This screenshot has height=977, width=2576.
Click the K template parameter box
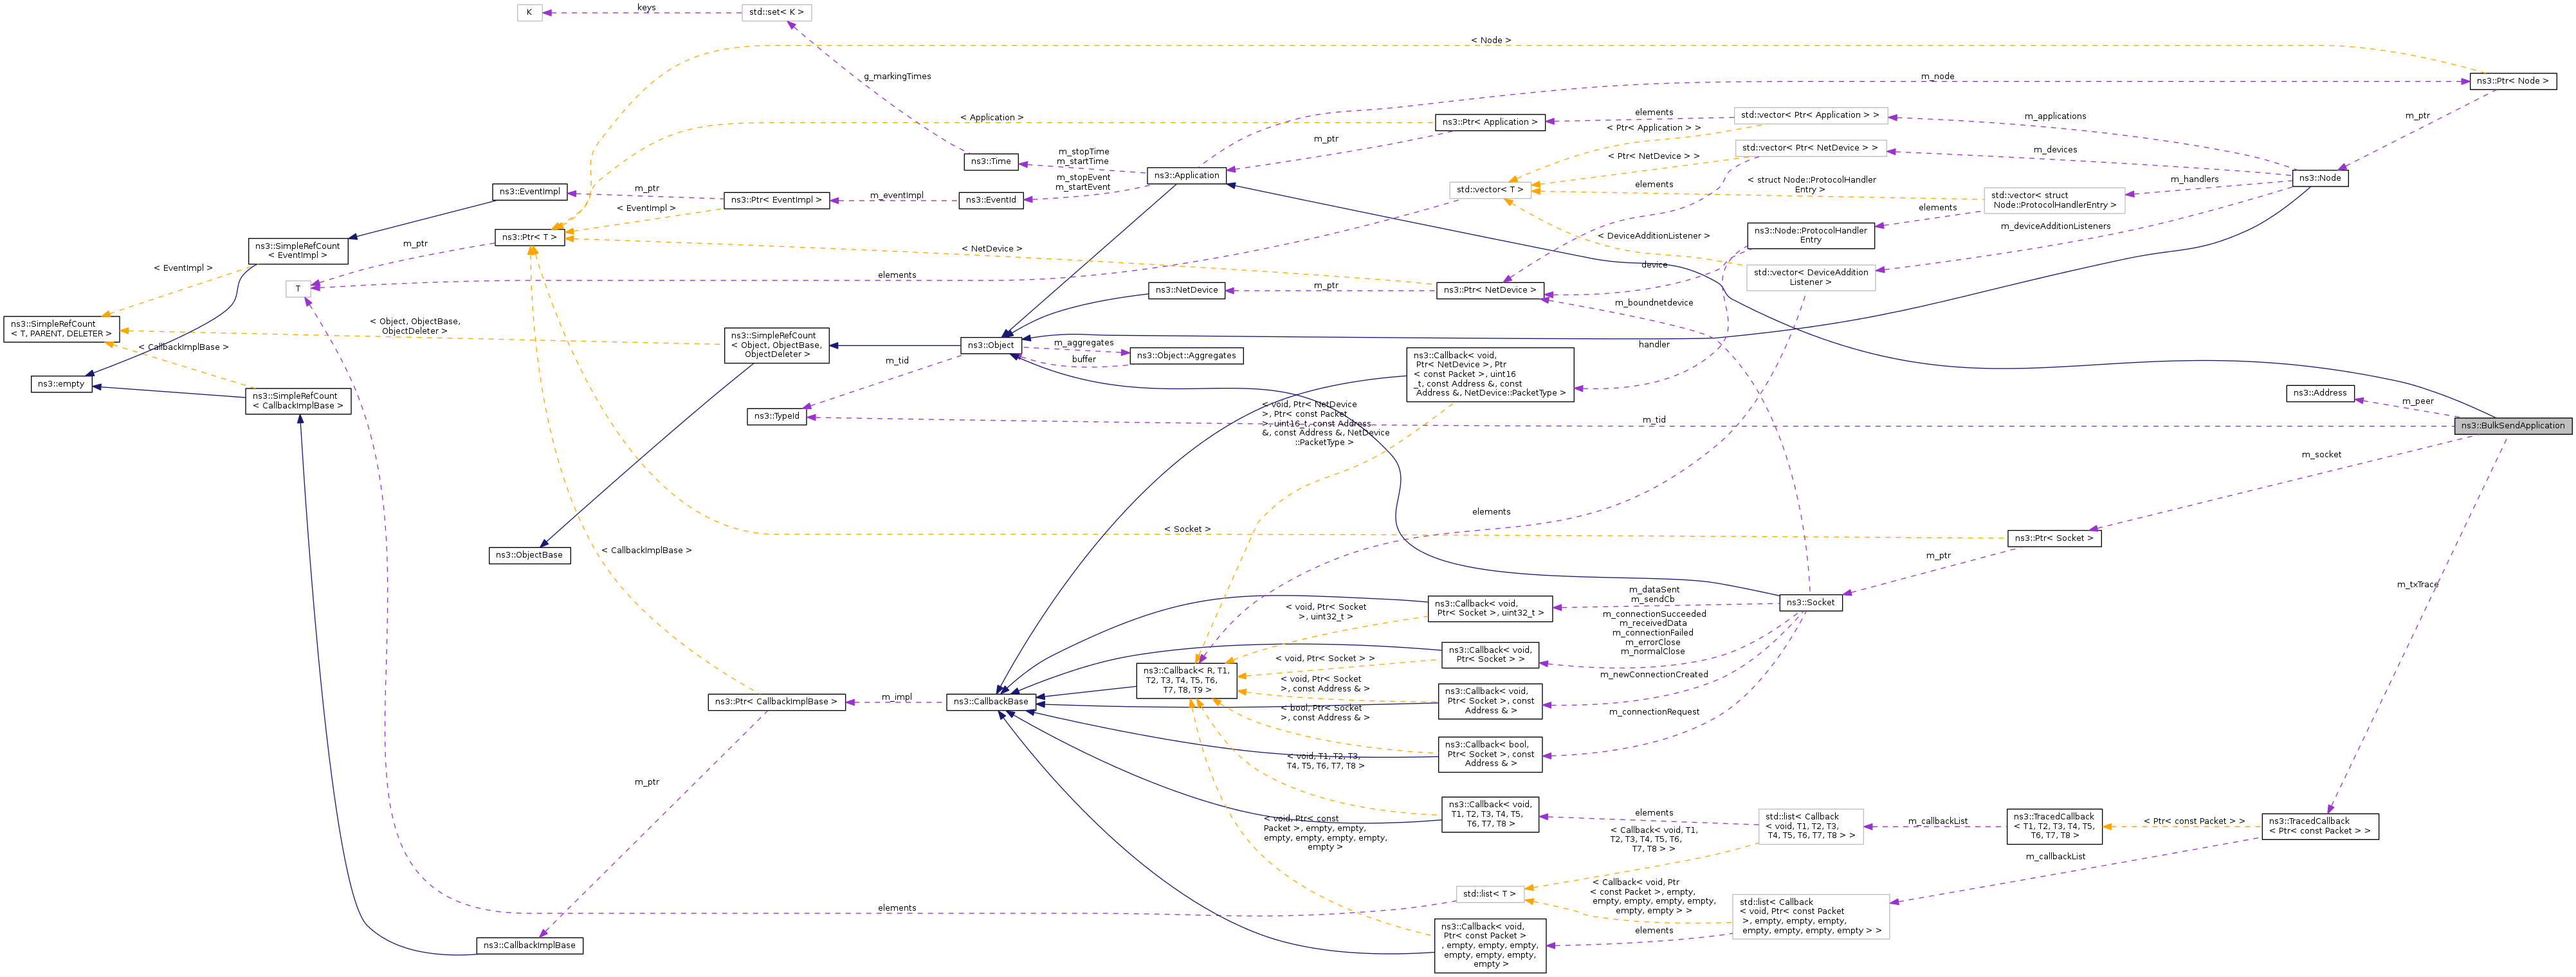(x=530, y=12)
